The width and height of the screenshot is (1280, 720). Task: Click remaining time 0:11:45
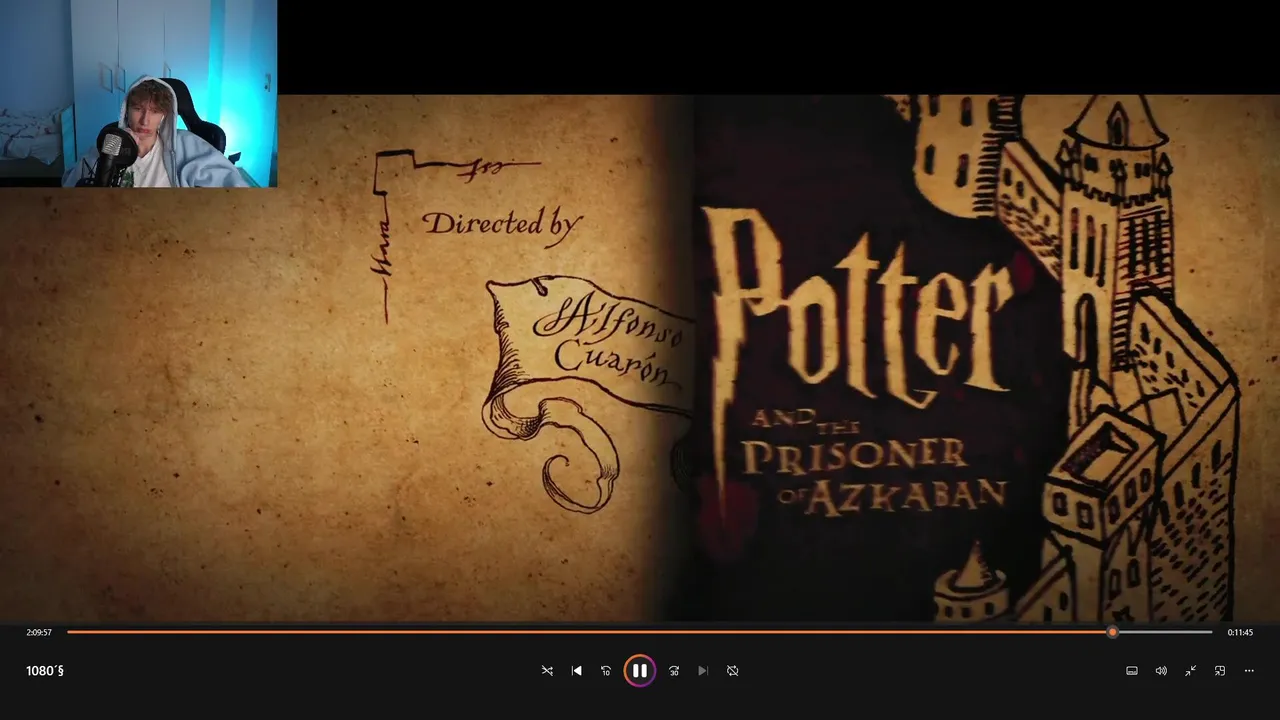[x=1240, y=632]
